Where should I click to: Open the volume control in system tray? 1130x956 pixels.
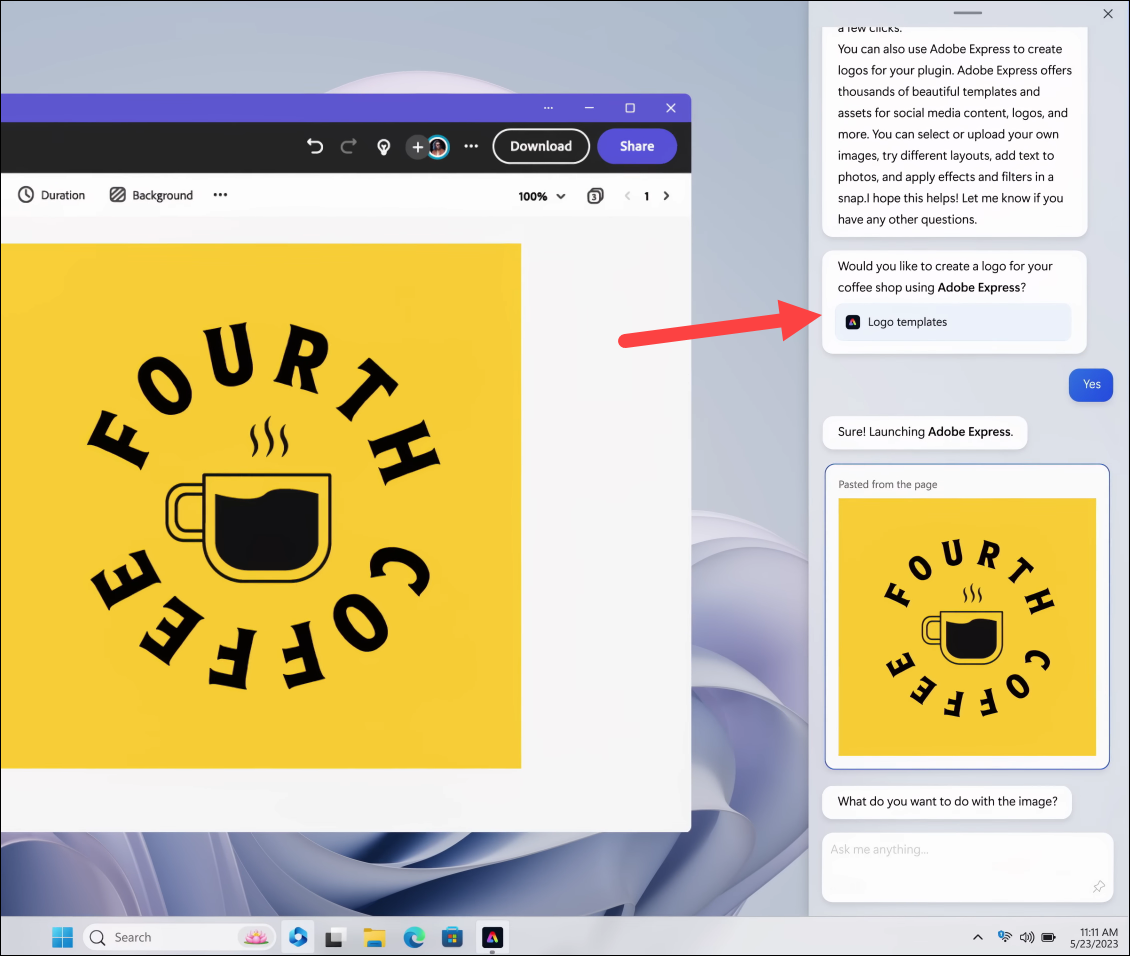point(1027,937)
